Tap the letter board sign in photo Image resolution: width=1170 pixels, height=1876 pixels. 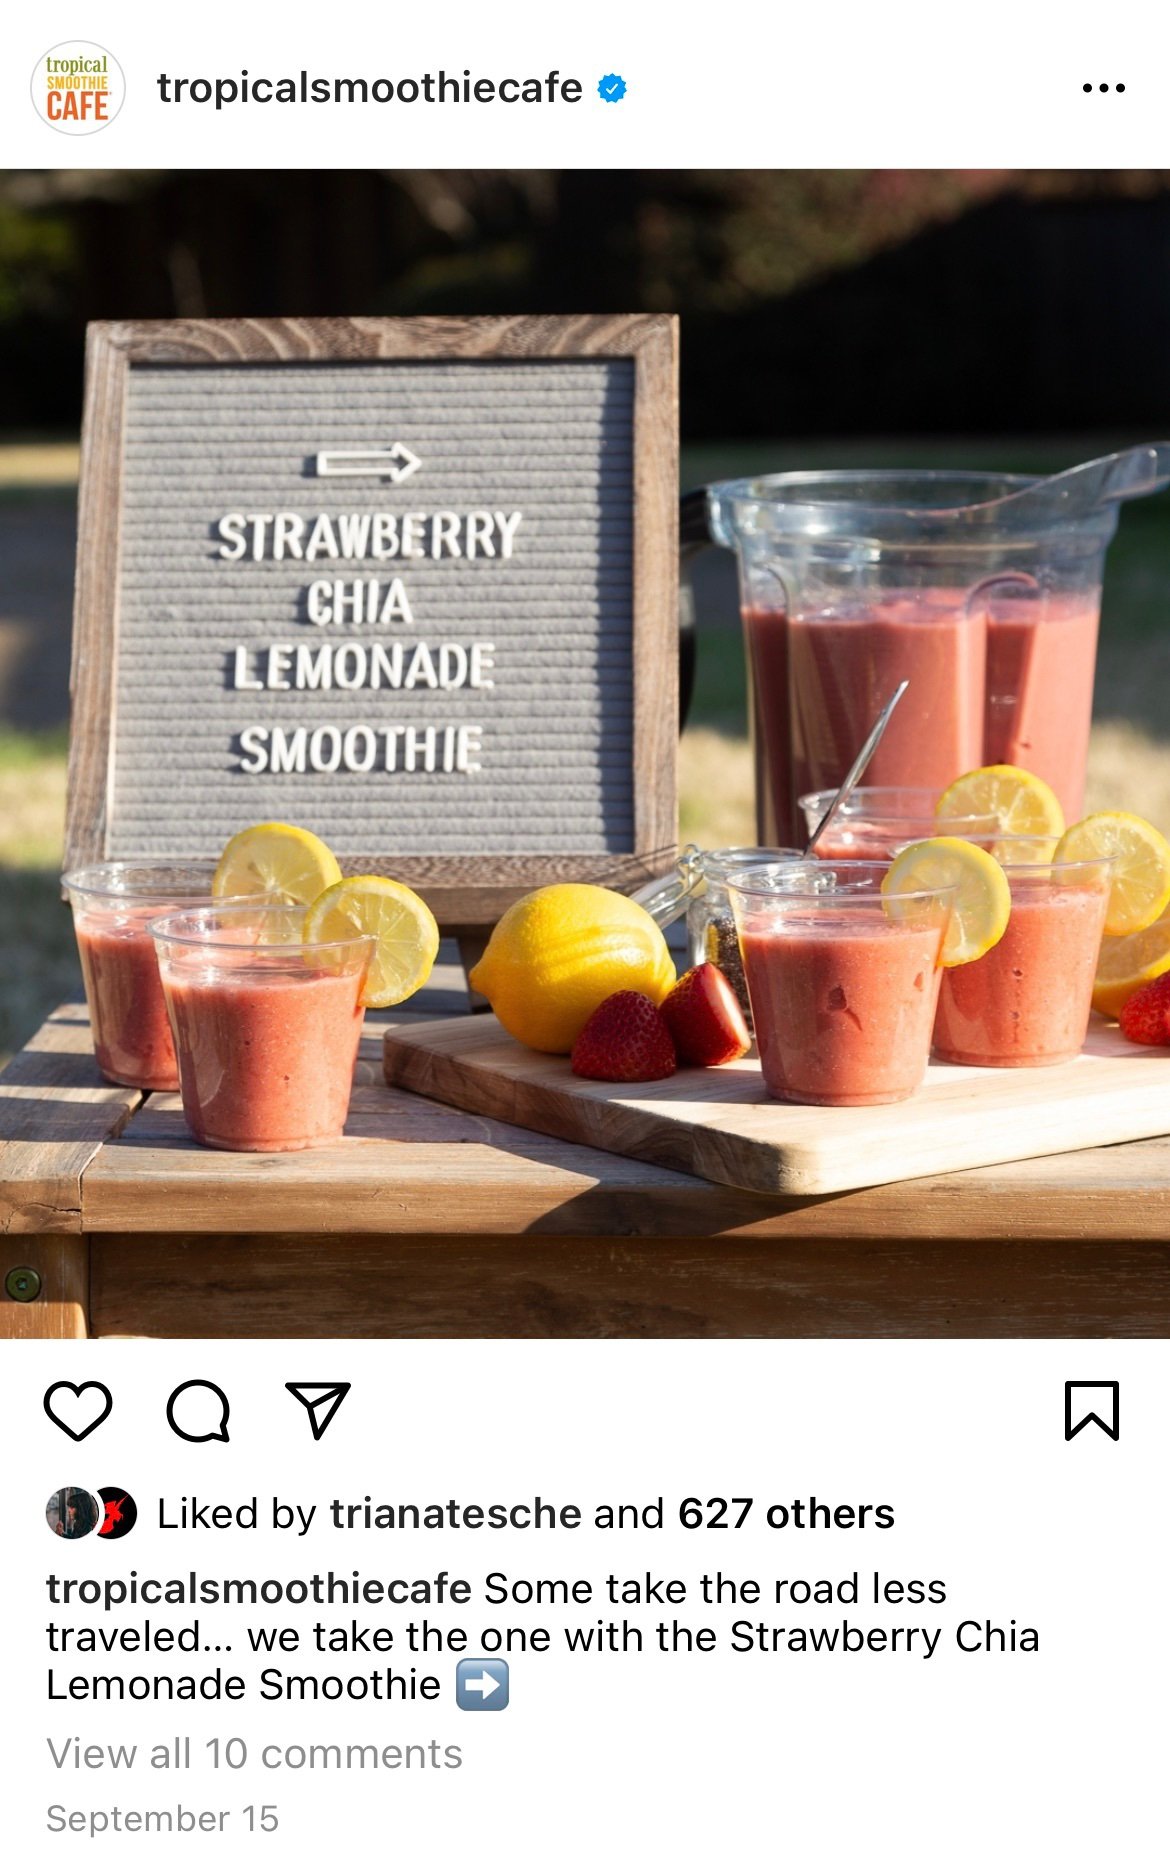(372, 610)
